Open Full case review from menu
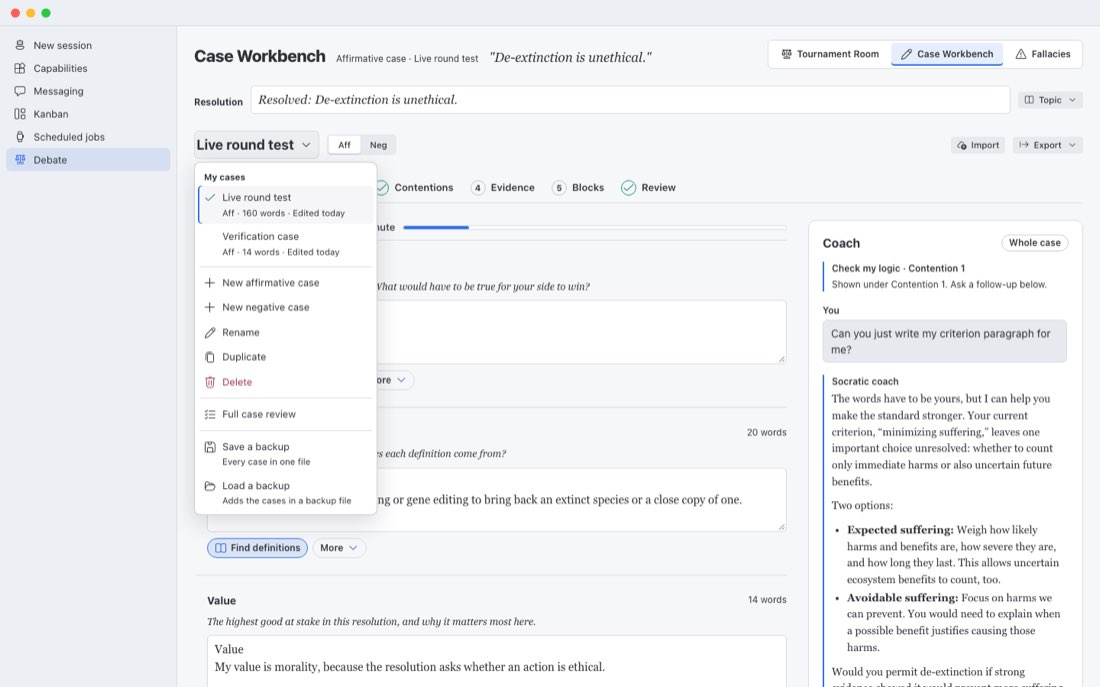This screenshot has height=687, width=1100. pyautogui.click(x=286, y=415)
